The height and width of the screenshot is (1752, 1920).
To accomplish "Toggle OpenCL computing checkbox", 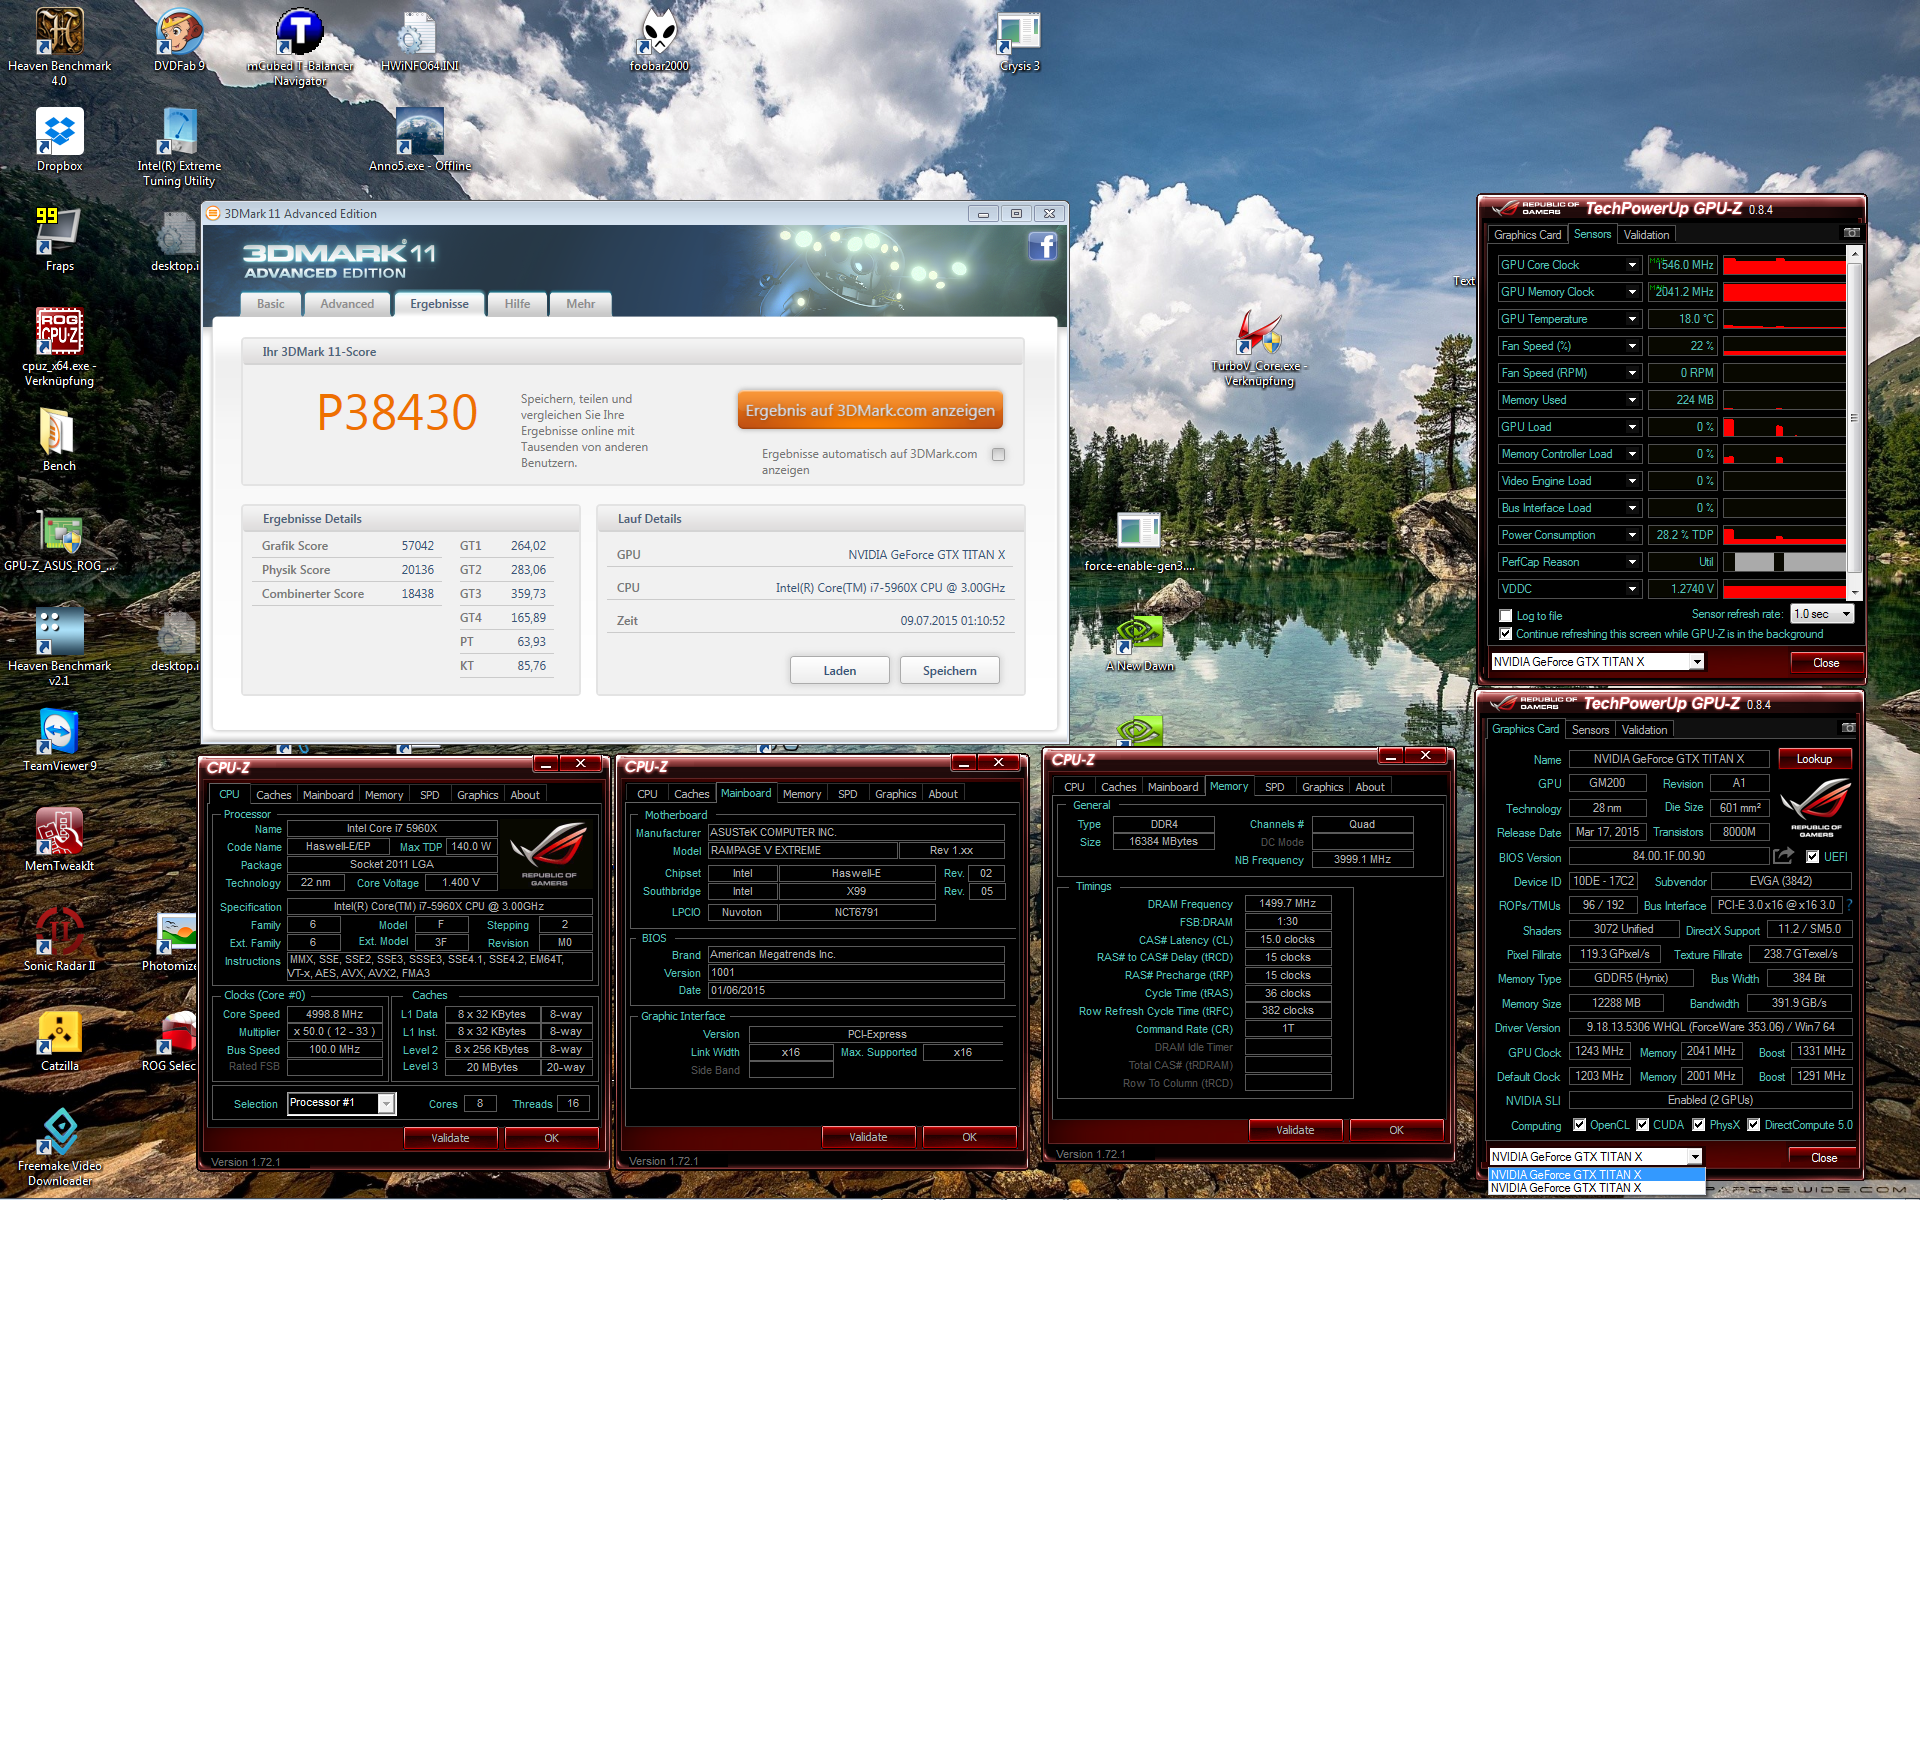I will [x=1579, y=1125].
